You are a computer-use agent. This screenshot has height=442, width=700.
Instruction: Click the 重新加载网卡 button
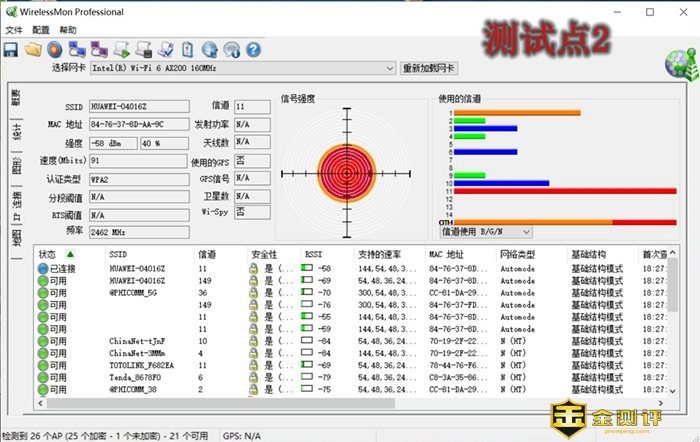[428, 68]
